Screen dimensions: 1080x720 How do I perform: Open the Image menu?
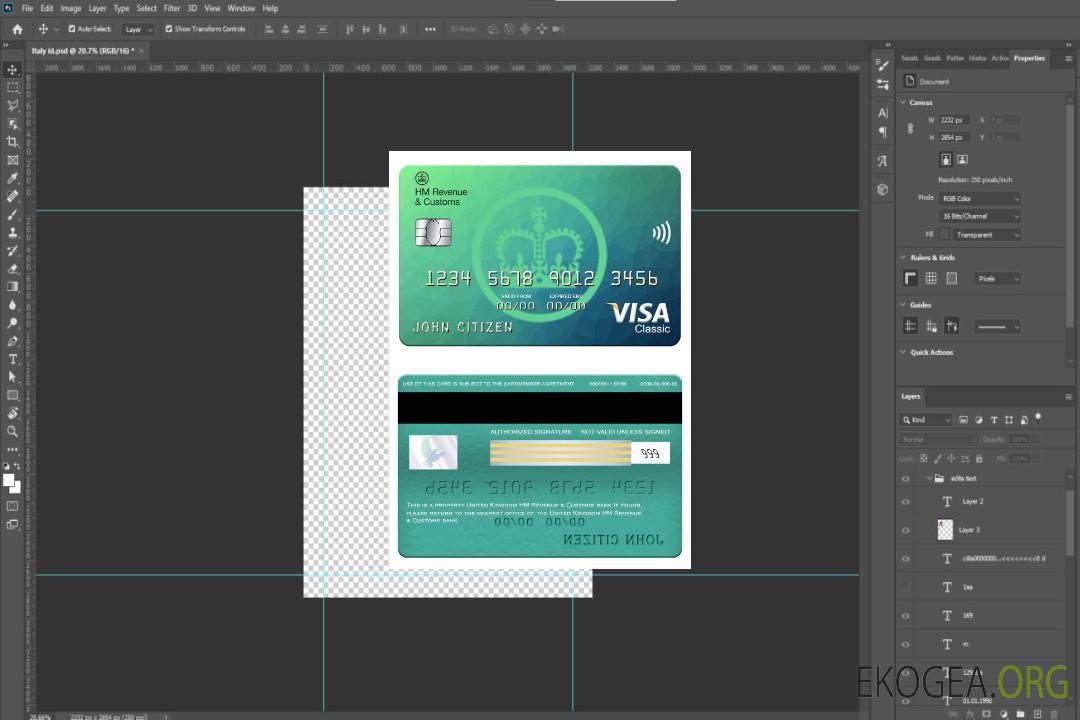71,8
